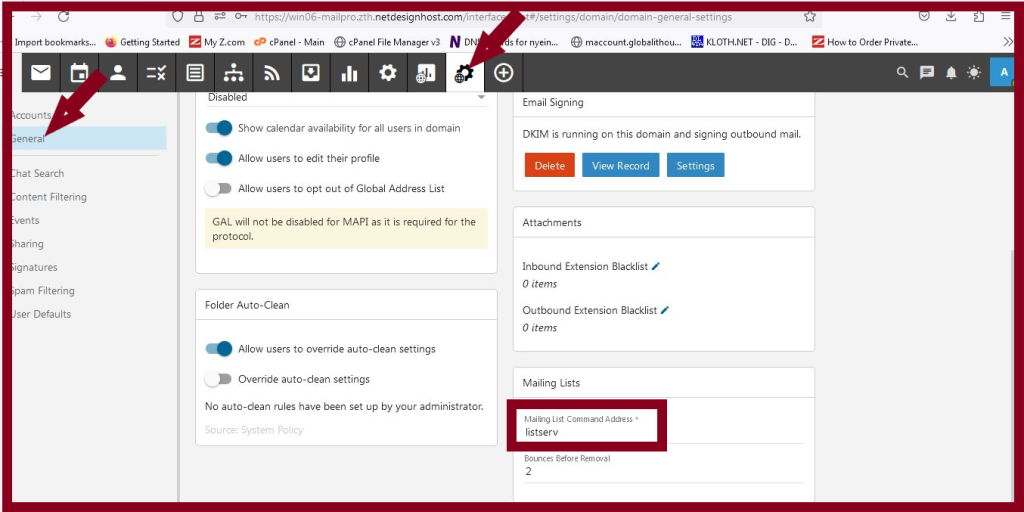Select User Defaults in the sidebar
The image size is (1024, 512).
pyautogui.click(x=41, y=314)
